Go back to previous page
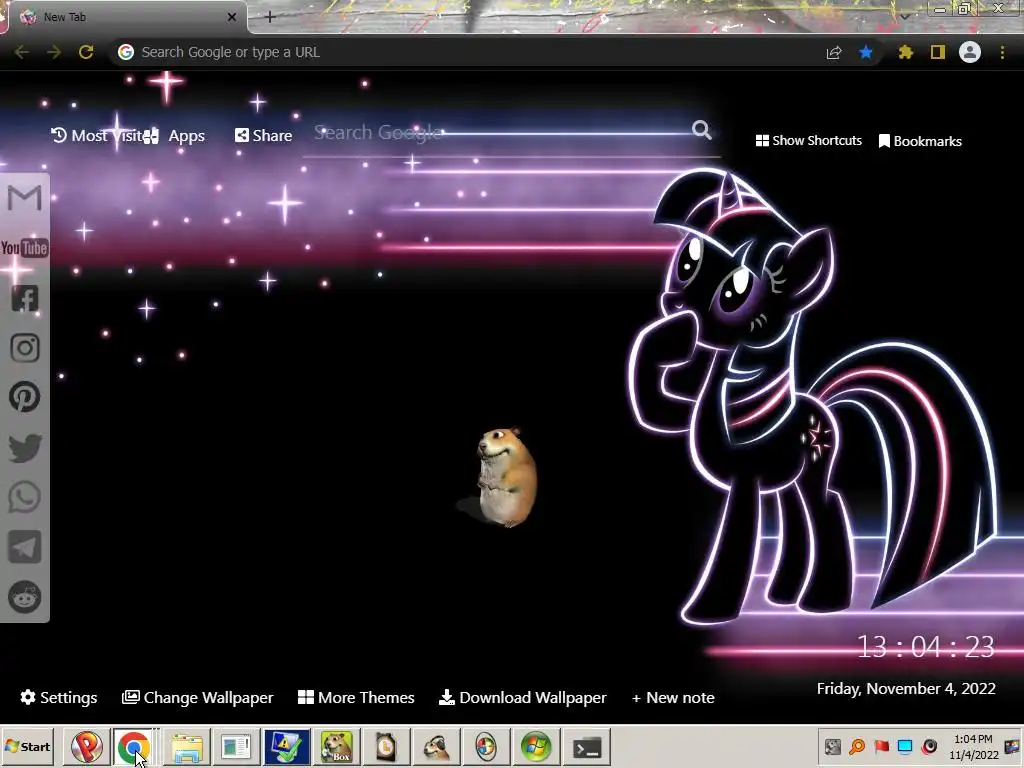1024x768 pixels. [22, 52]
